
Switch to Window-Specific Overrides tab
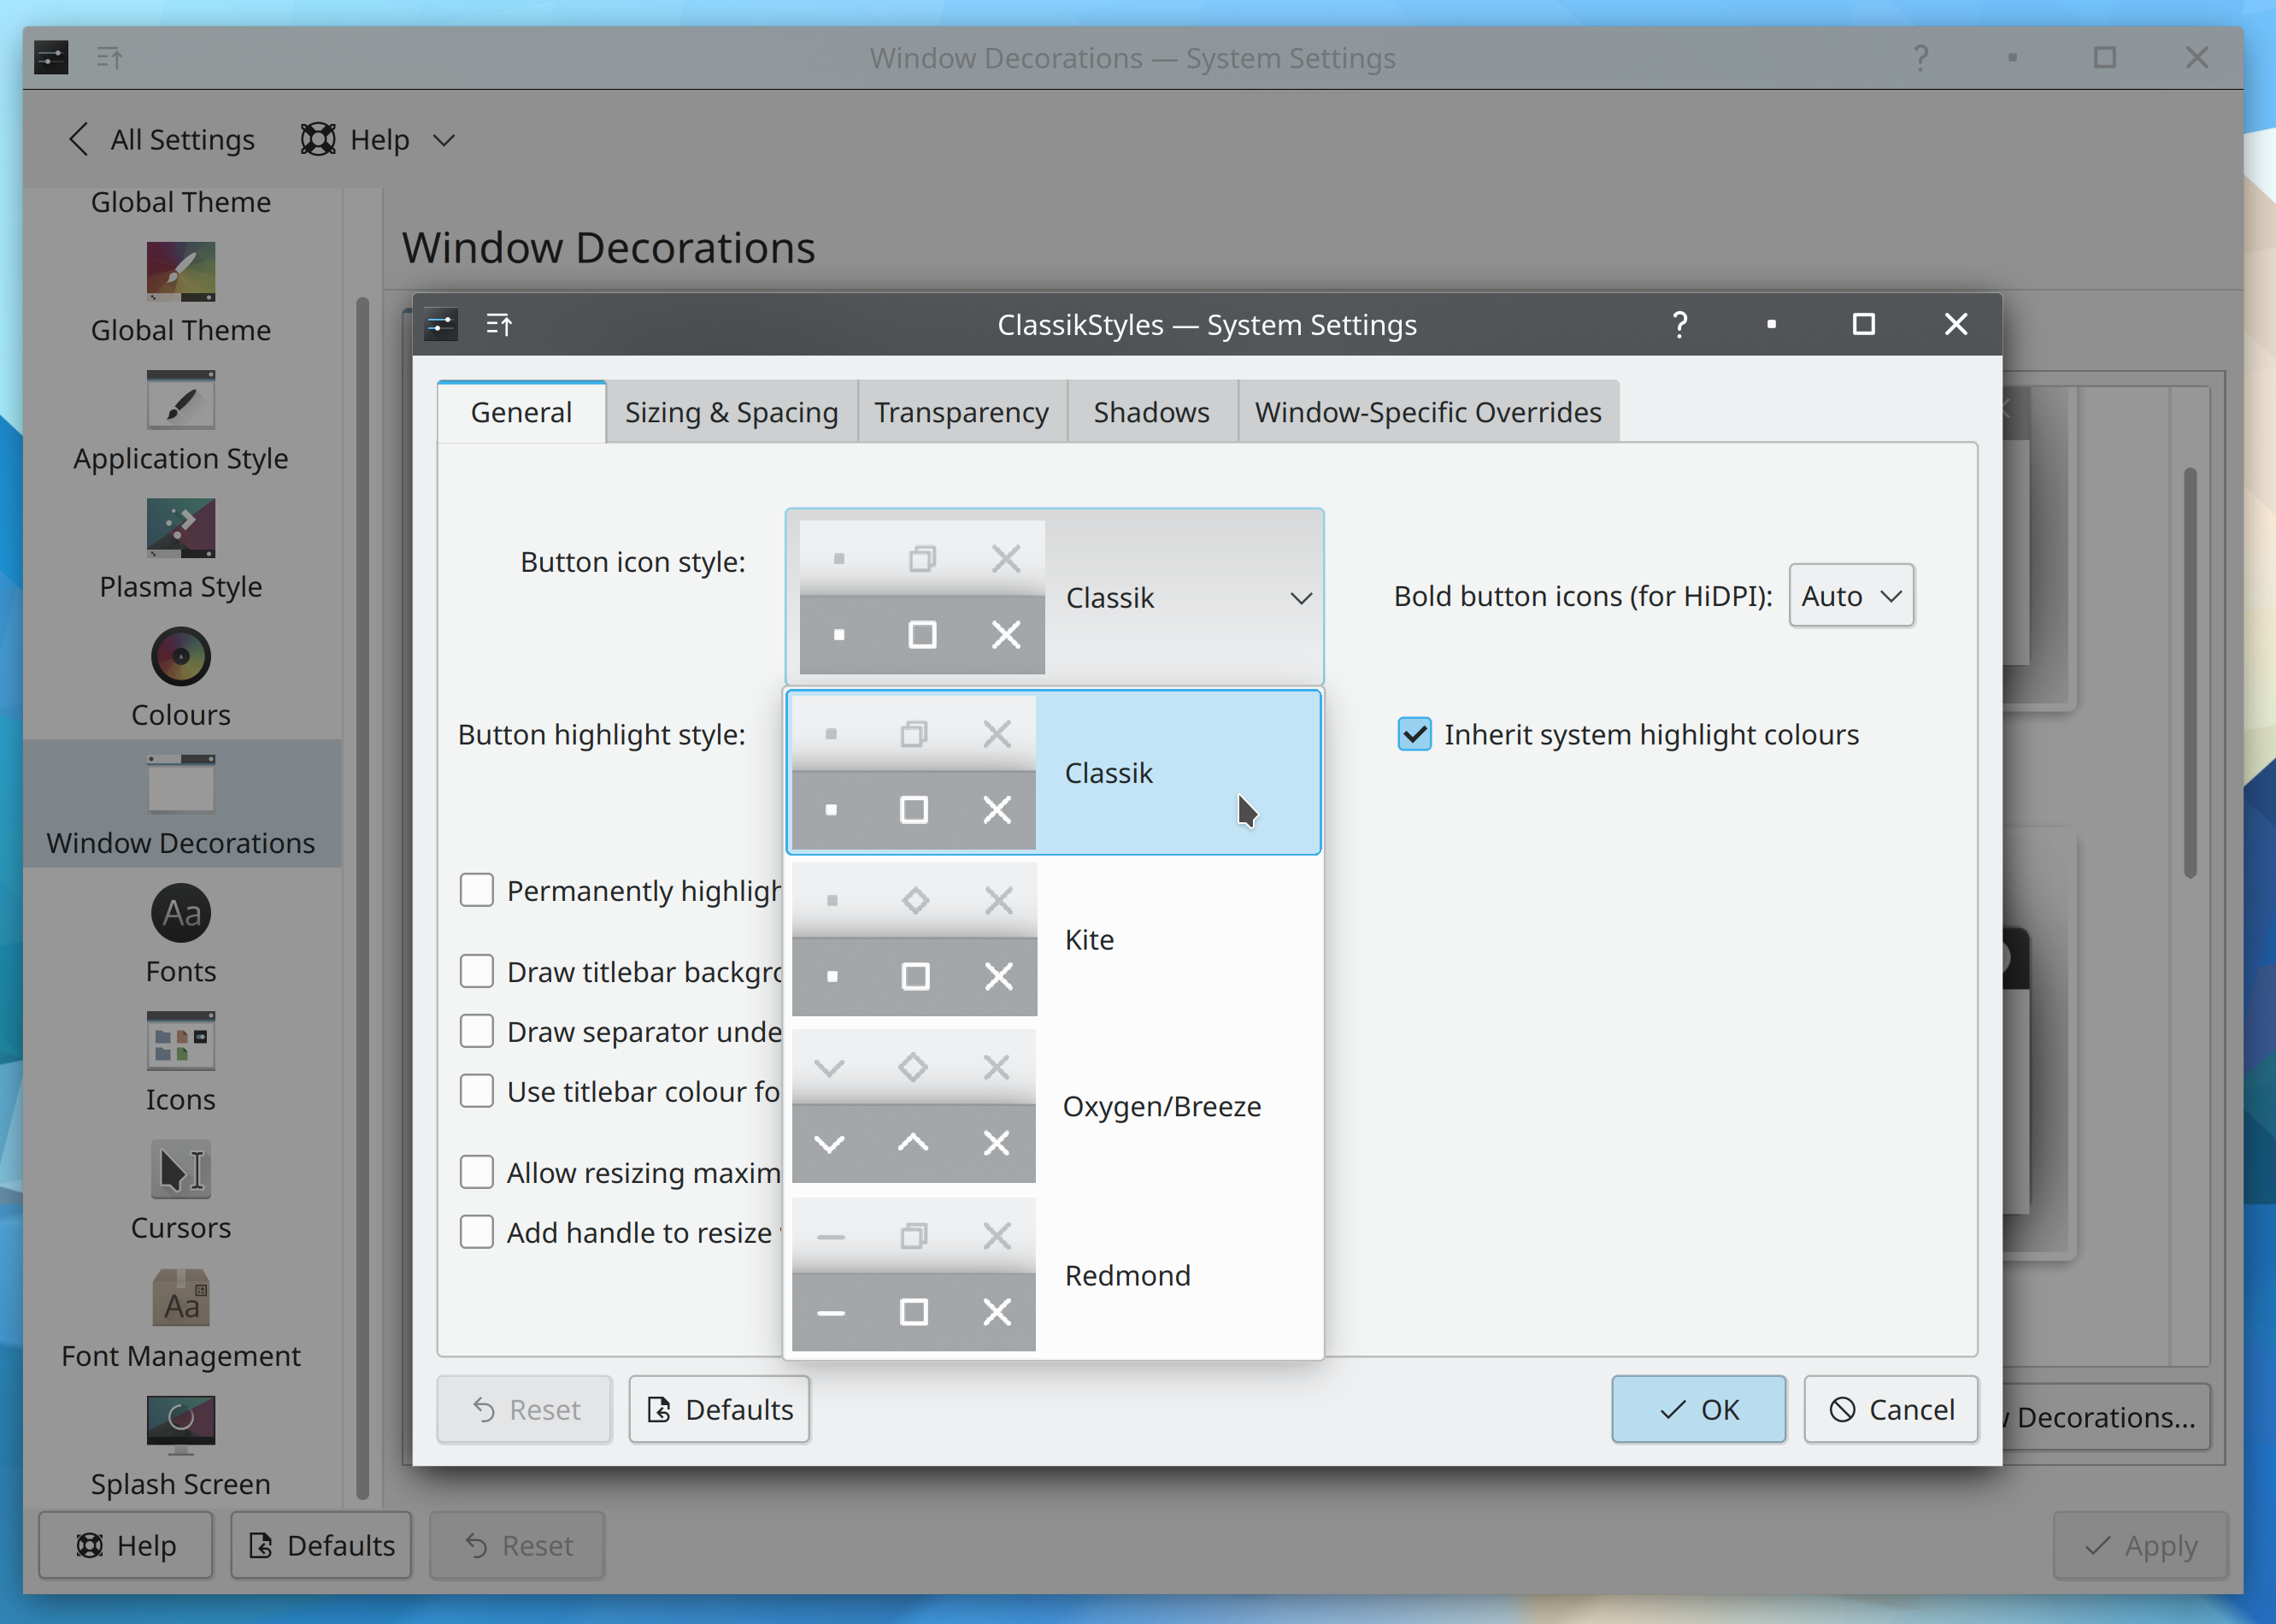point(1427,409)
